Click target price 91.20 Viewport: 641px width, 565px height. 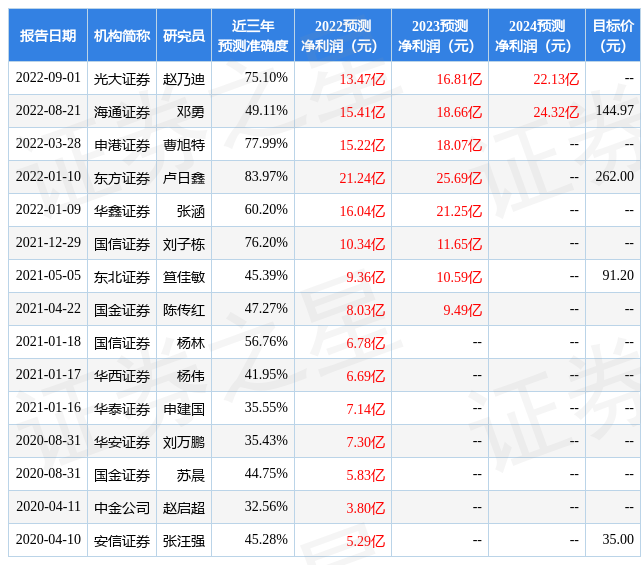tap(618, 276)
